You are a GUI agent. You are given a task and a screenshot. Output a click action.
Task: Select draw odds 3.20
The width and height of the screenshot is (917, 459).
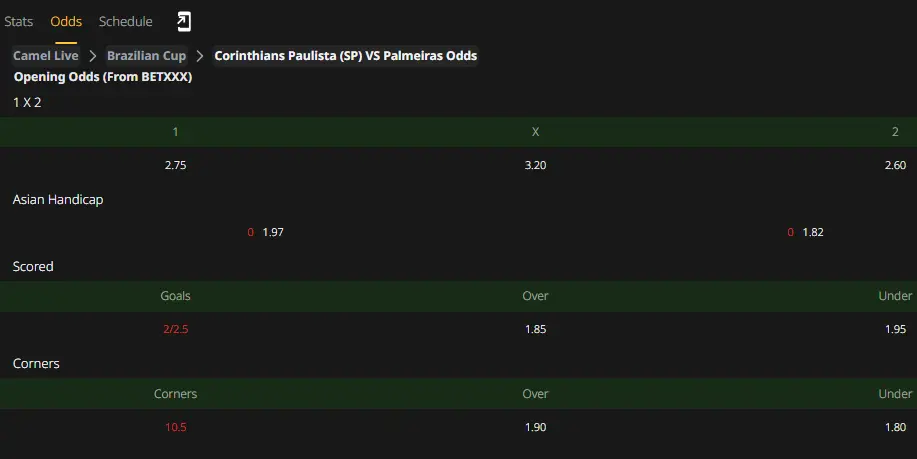pos(535,165)
